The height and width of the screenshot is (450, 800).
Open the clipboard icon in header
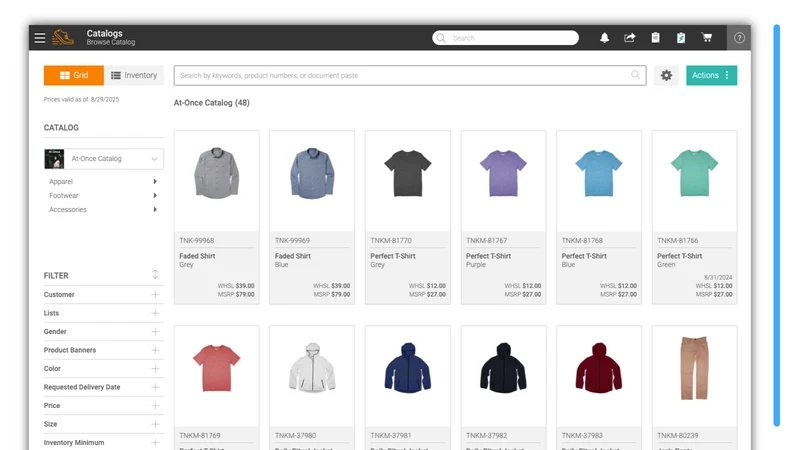click(656, 38)
